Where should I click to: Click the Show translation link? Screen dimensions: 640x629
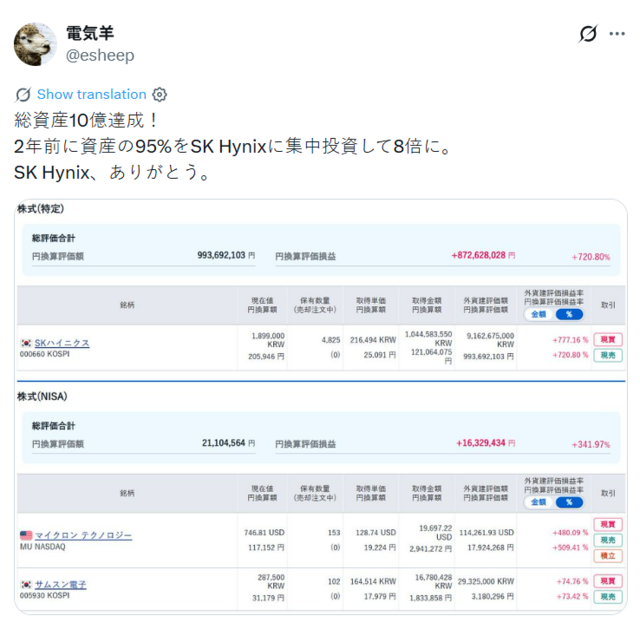point(91,94)
